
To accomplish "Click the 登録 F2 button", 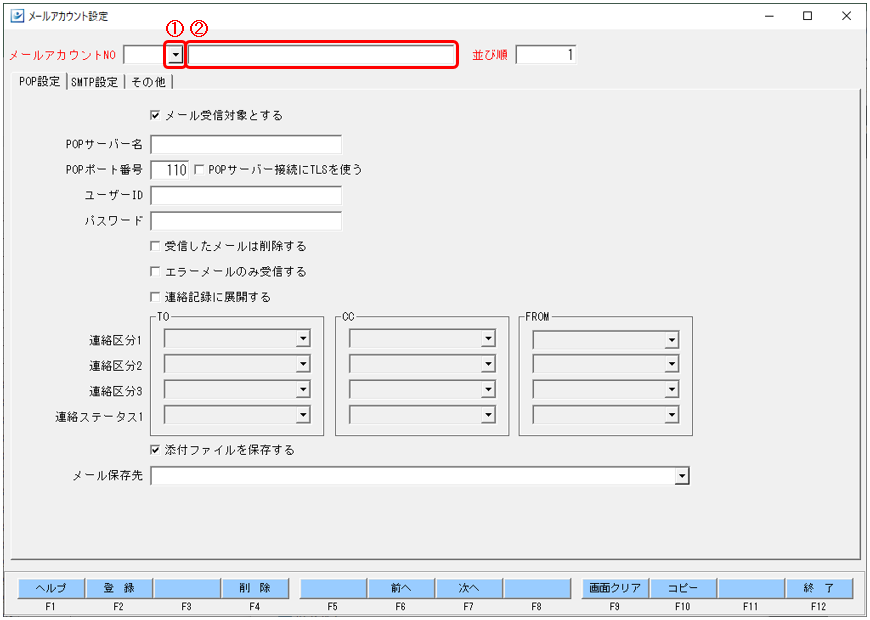I will tap(119, 588).
